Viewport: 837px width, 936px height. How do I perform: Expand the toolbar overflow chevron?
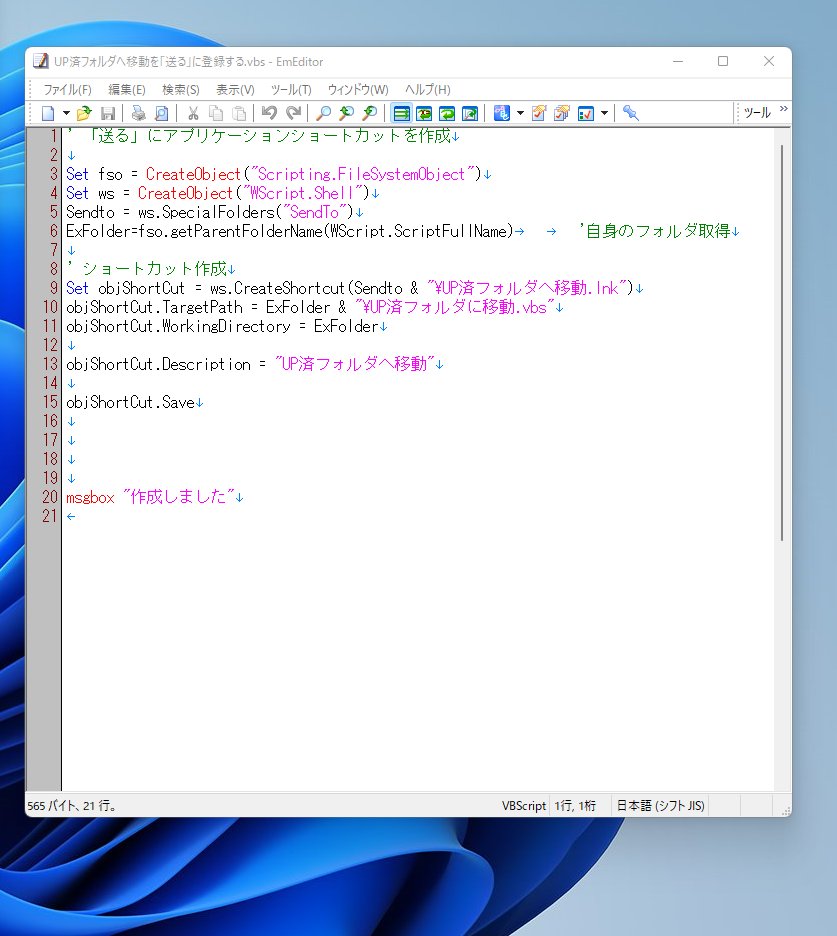[783, 109]
